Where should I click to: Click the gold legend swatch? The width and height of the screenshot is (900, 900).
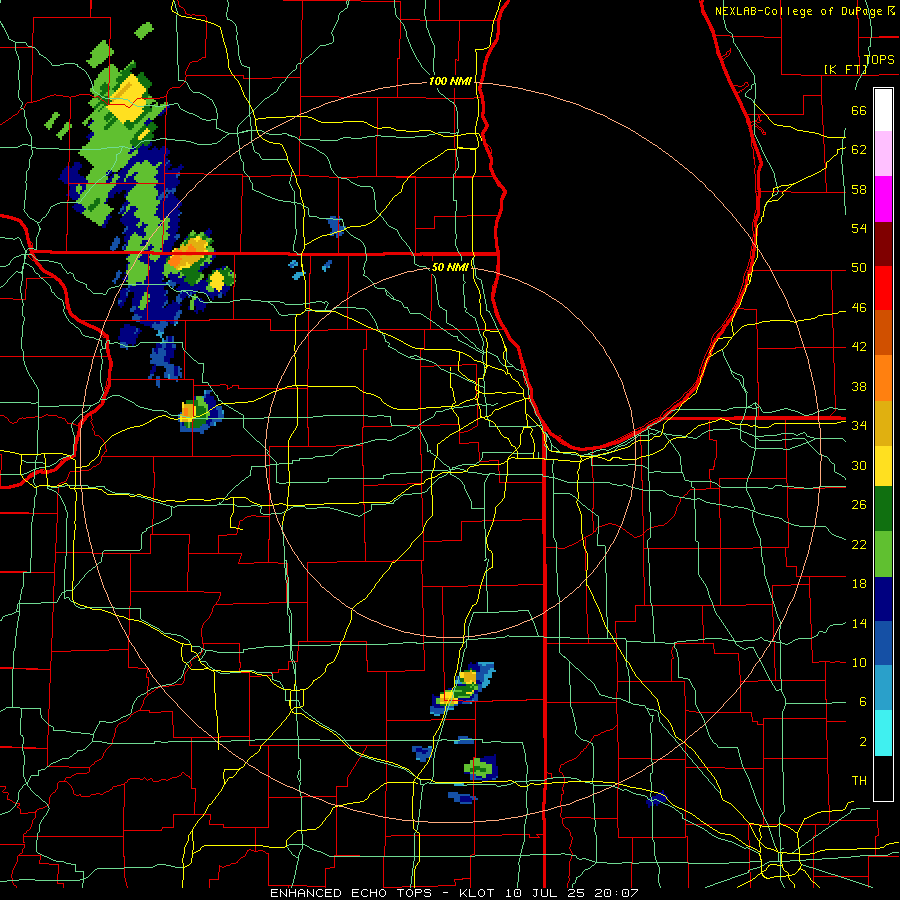(883, 423)
